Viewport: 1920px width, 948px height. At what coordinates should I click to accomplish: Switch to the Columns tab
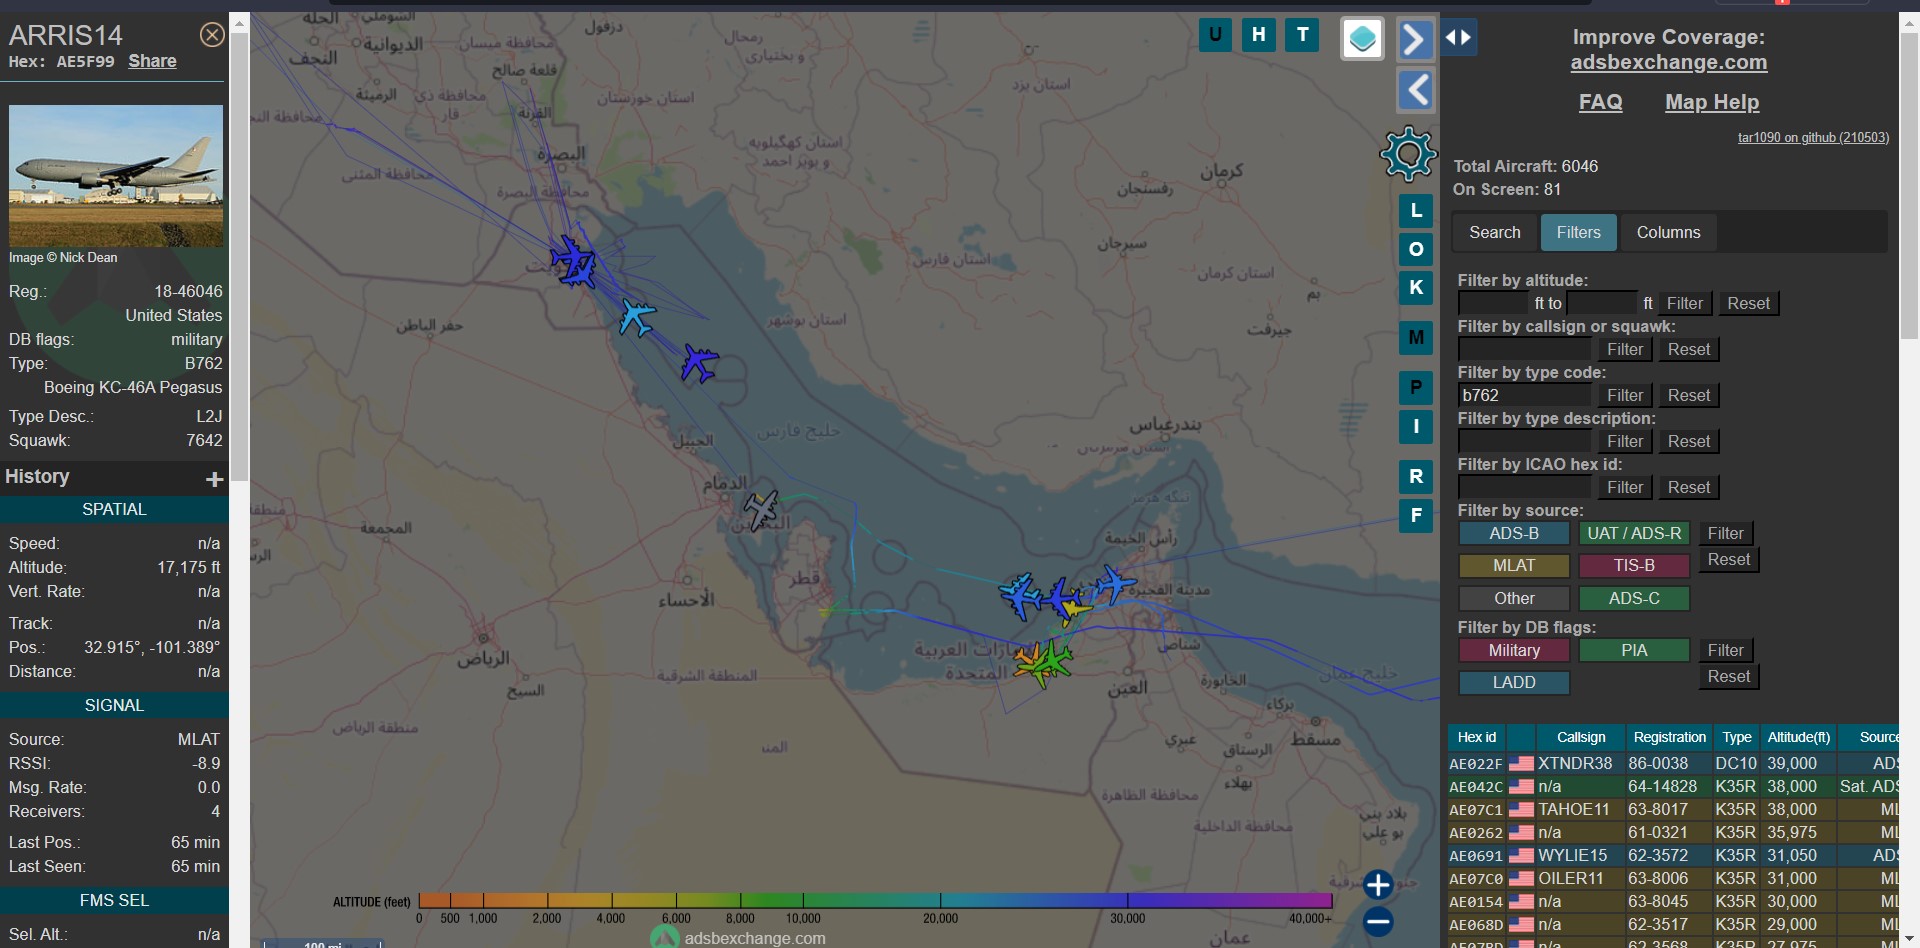coord(1668,232)
